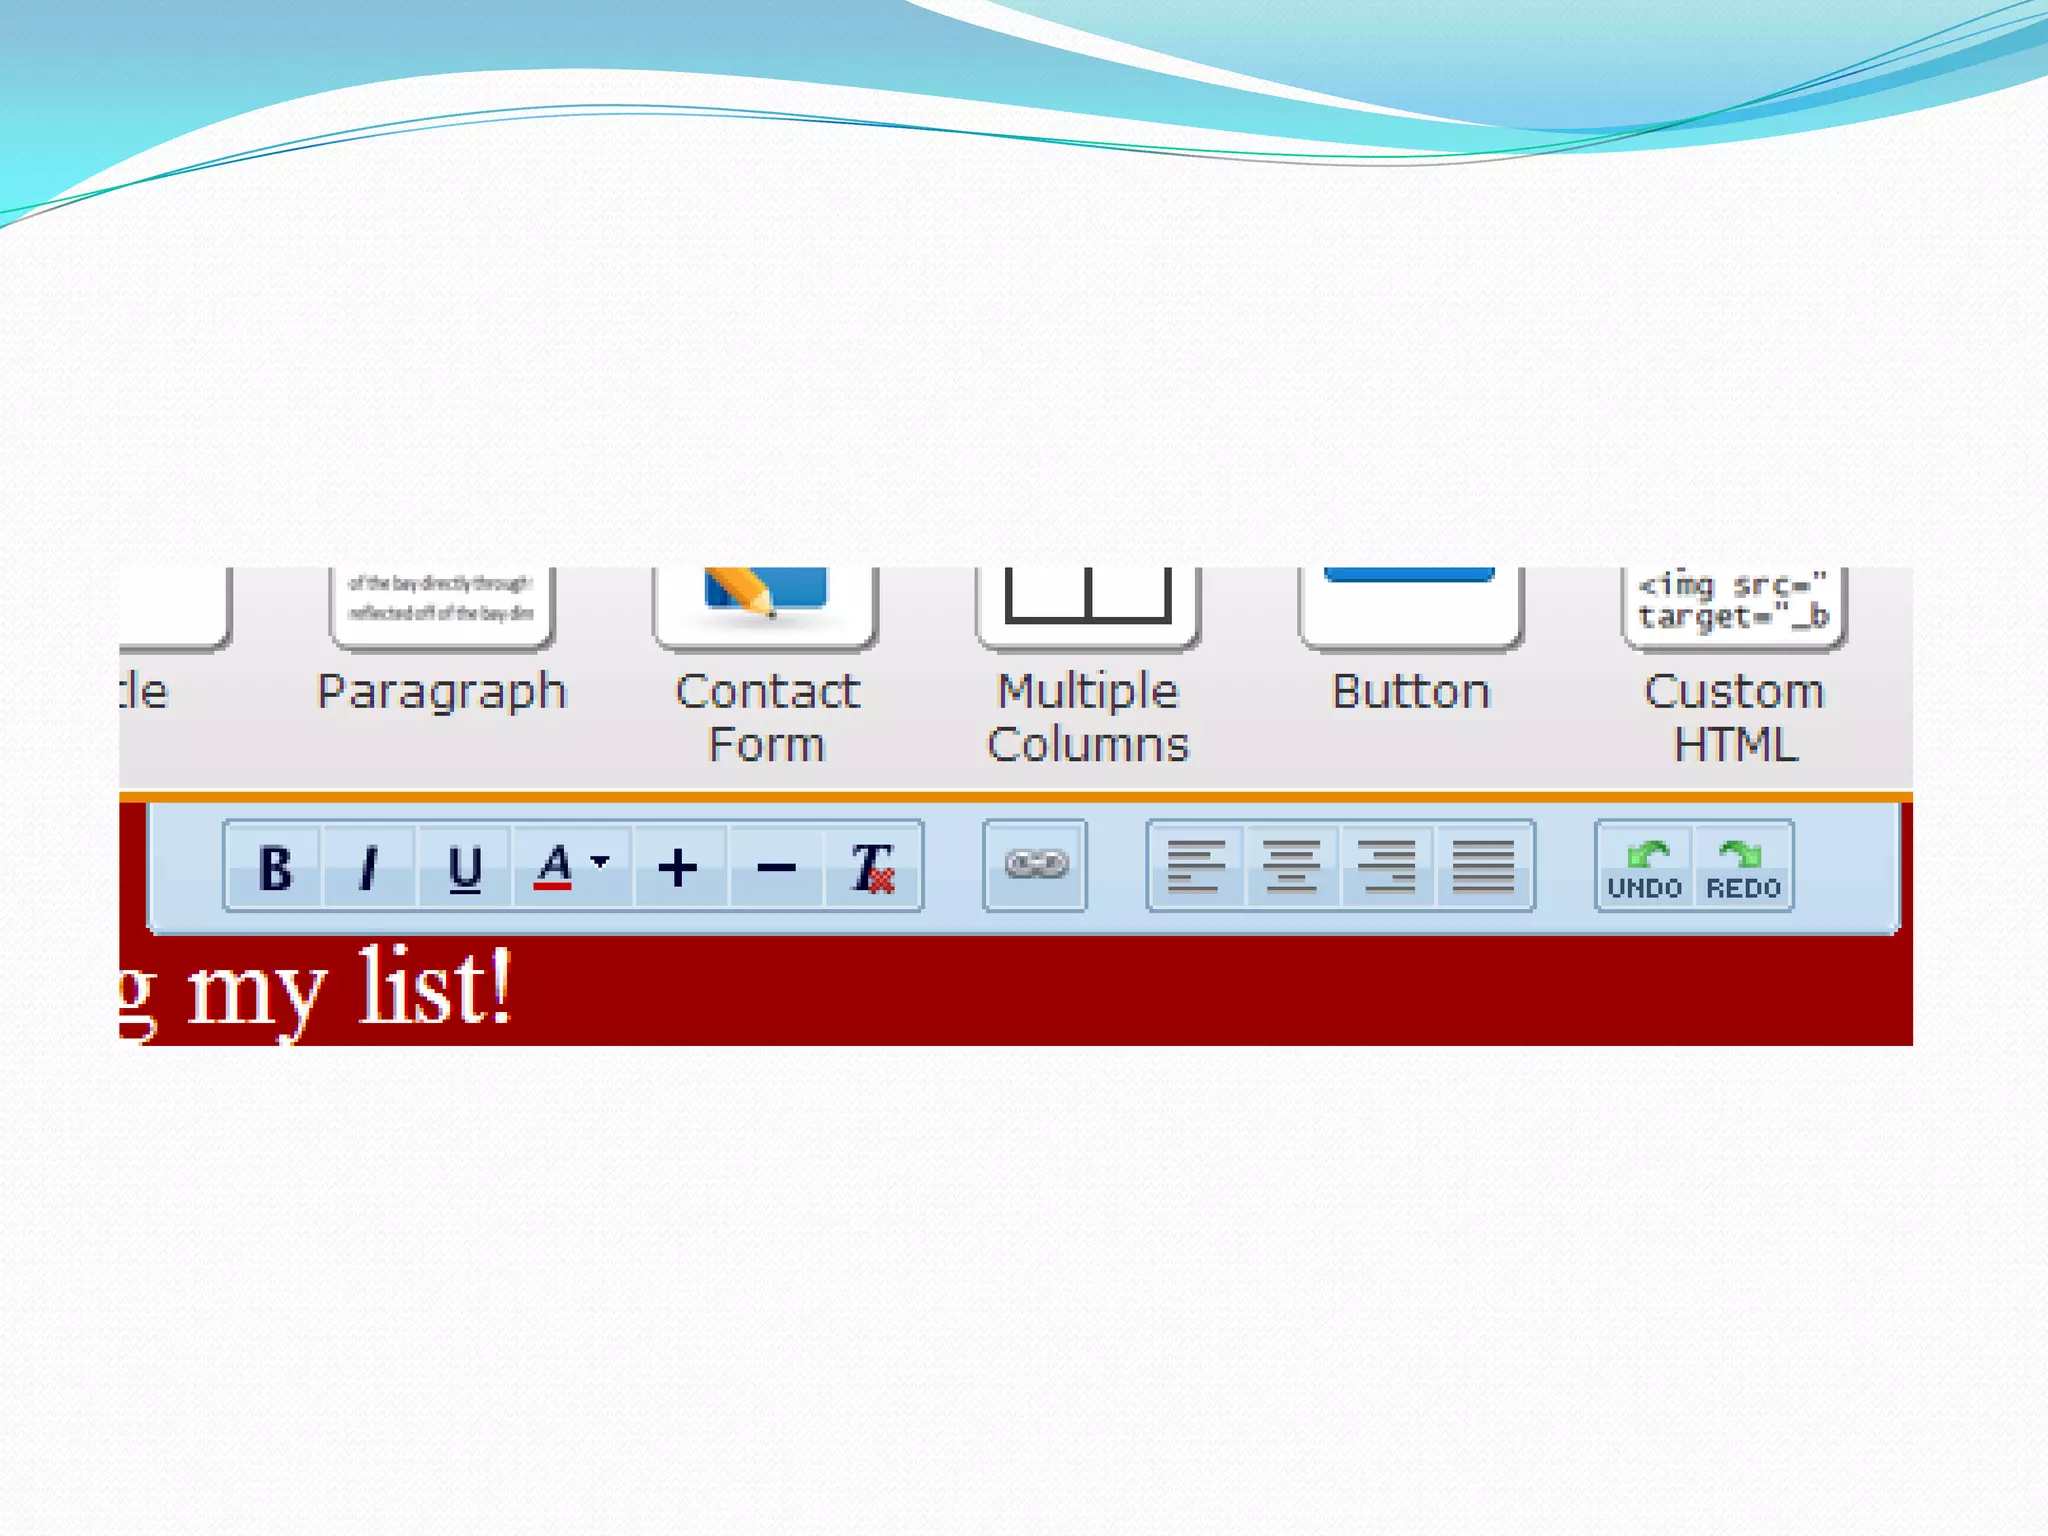This screenshot has height=1536, width=2048.
Task: Justify the text alignment
Action: pyautogui.click(x=1483, y=866)
